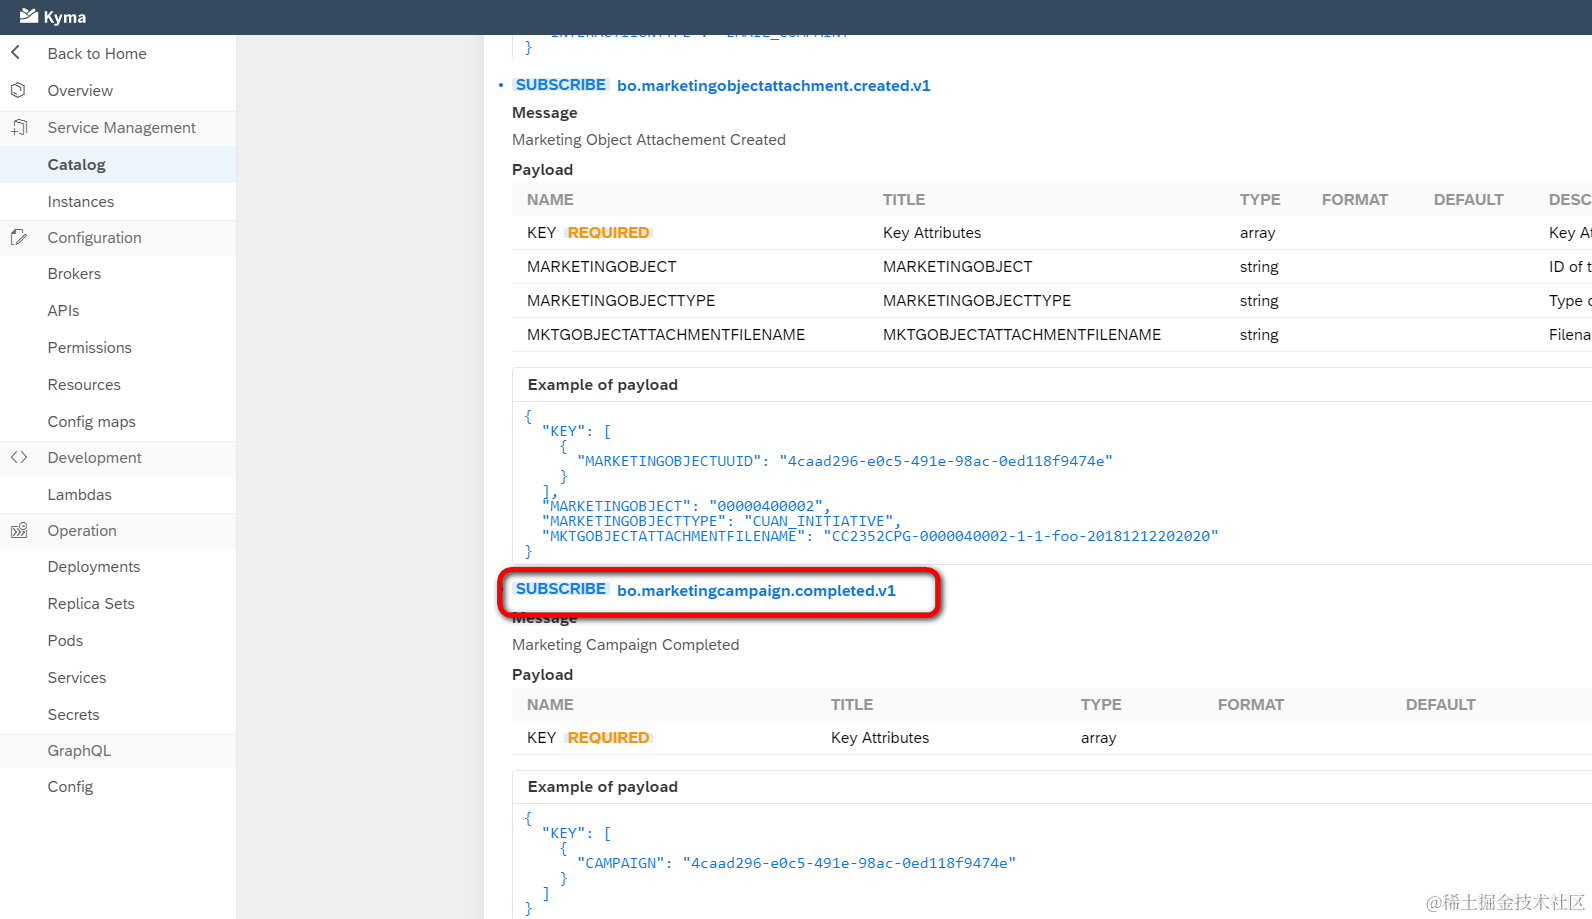Click NAME column header in first table
Image resolution: width=1592 pixels, height=919 pixels.
pyautogui.click(x=550, y=200)
